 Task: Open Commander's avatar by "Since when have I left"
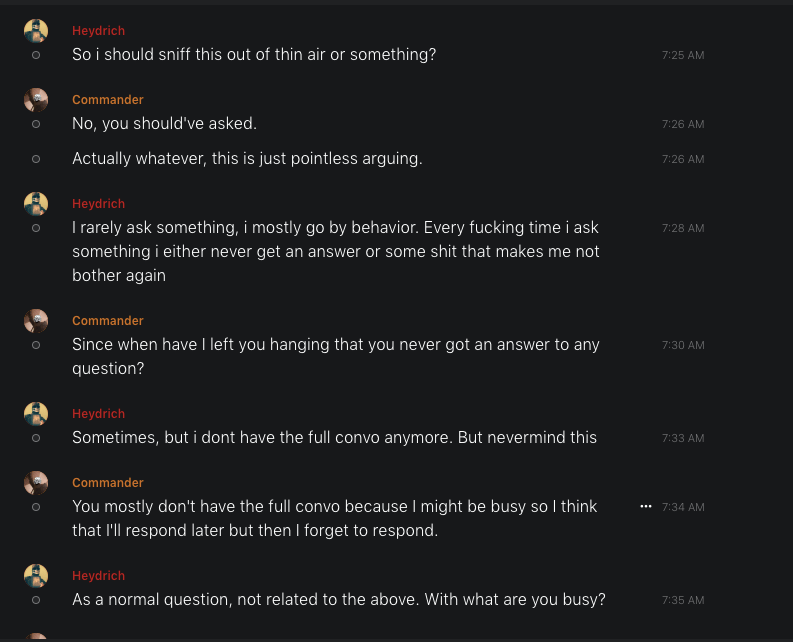pyautogui.click(x=36, y=321)
